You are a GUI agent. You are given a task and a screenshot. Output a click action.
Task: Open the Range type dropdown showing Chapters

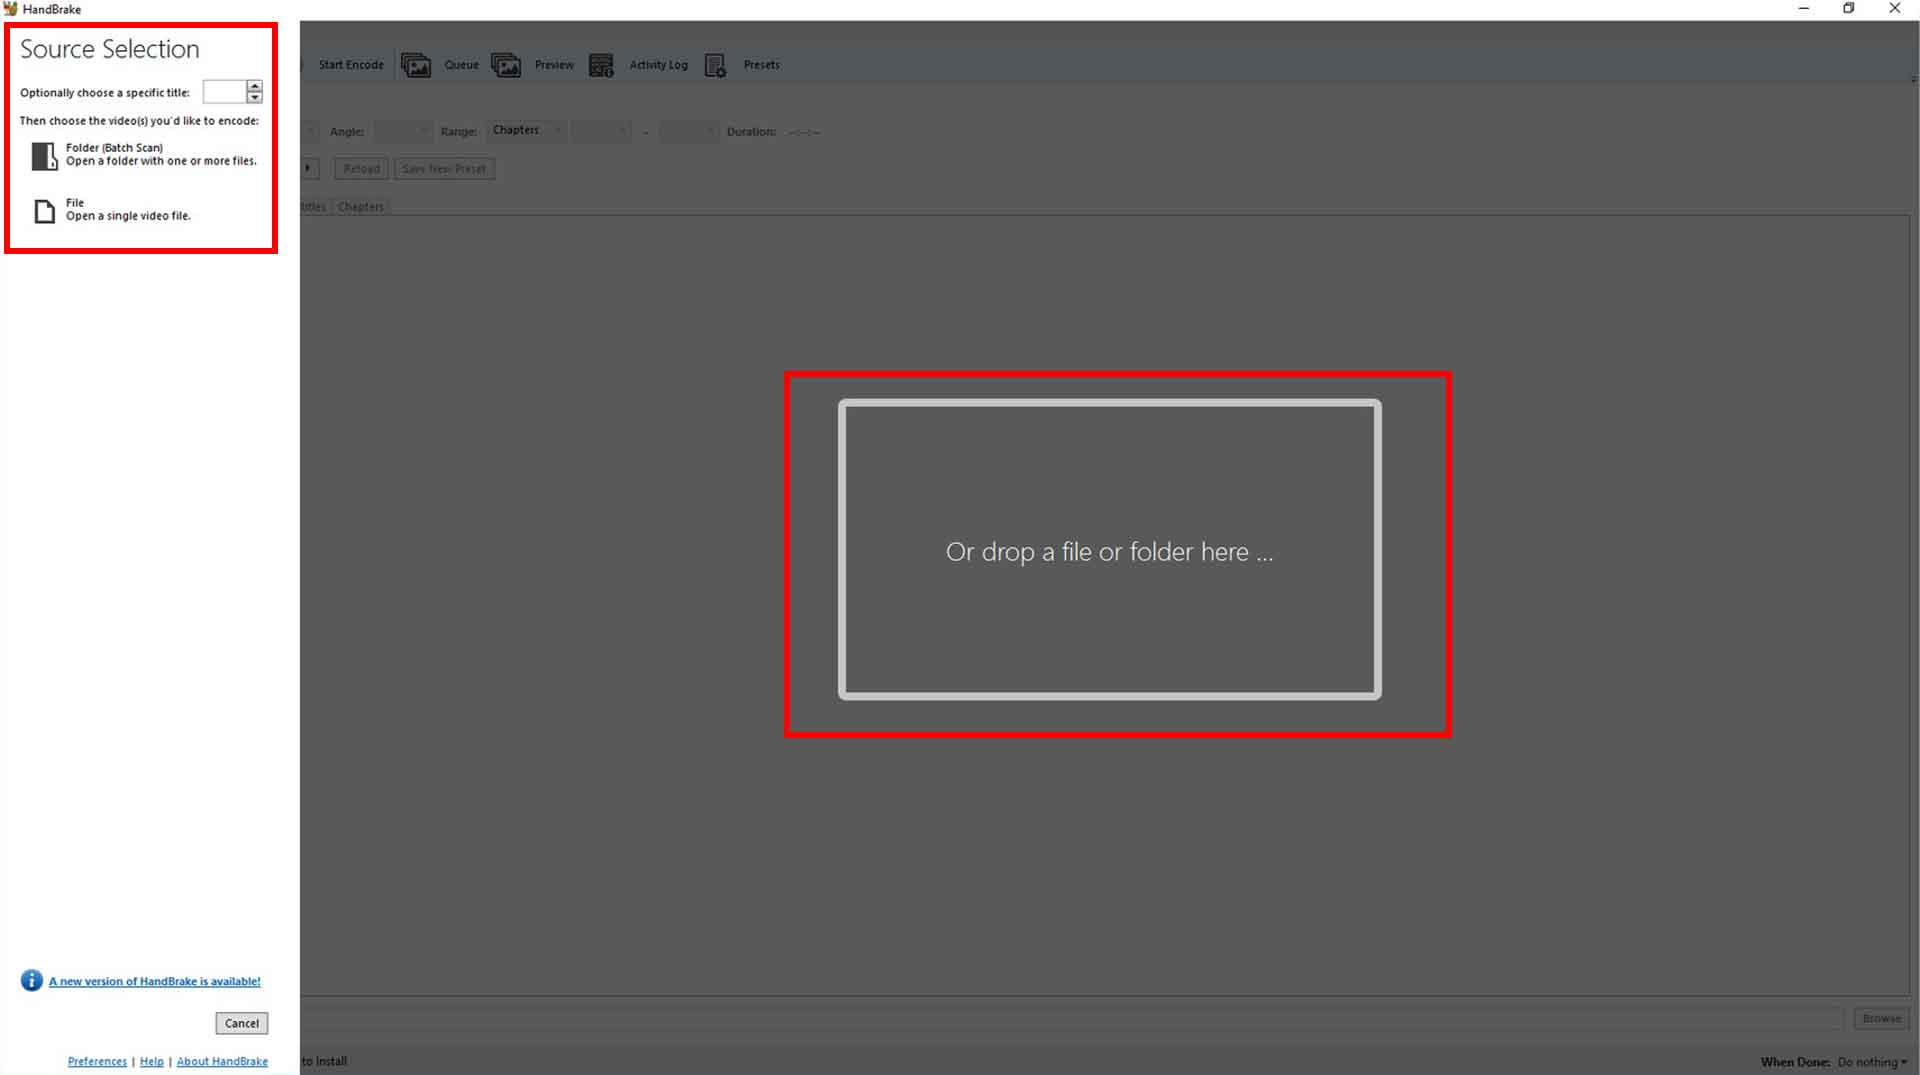524,130
